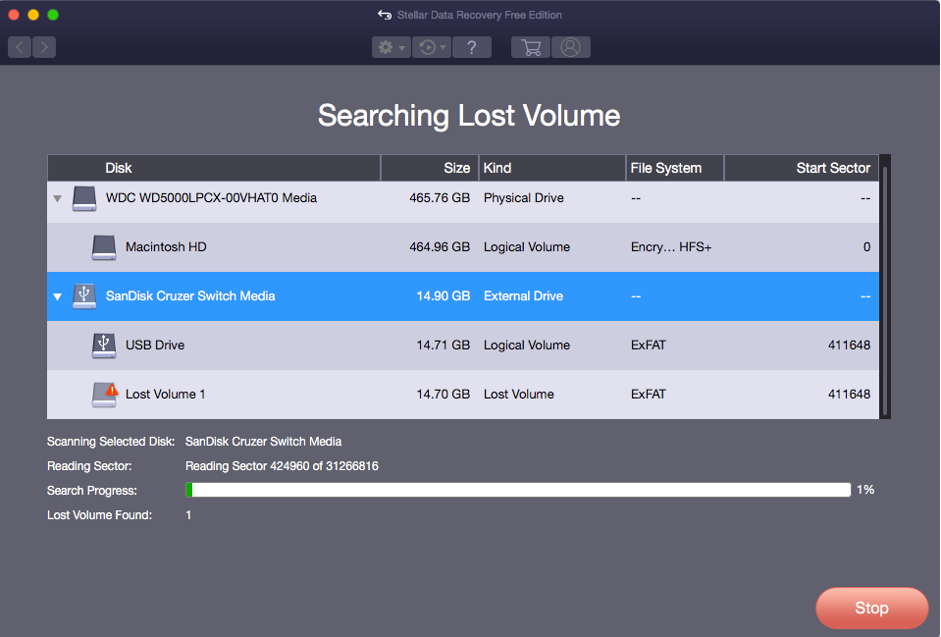Click the green zoom window button
The width and height of the screenshot is (941, 637).
click(x=53, y=14)
